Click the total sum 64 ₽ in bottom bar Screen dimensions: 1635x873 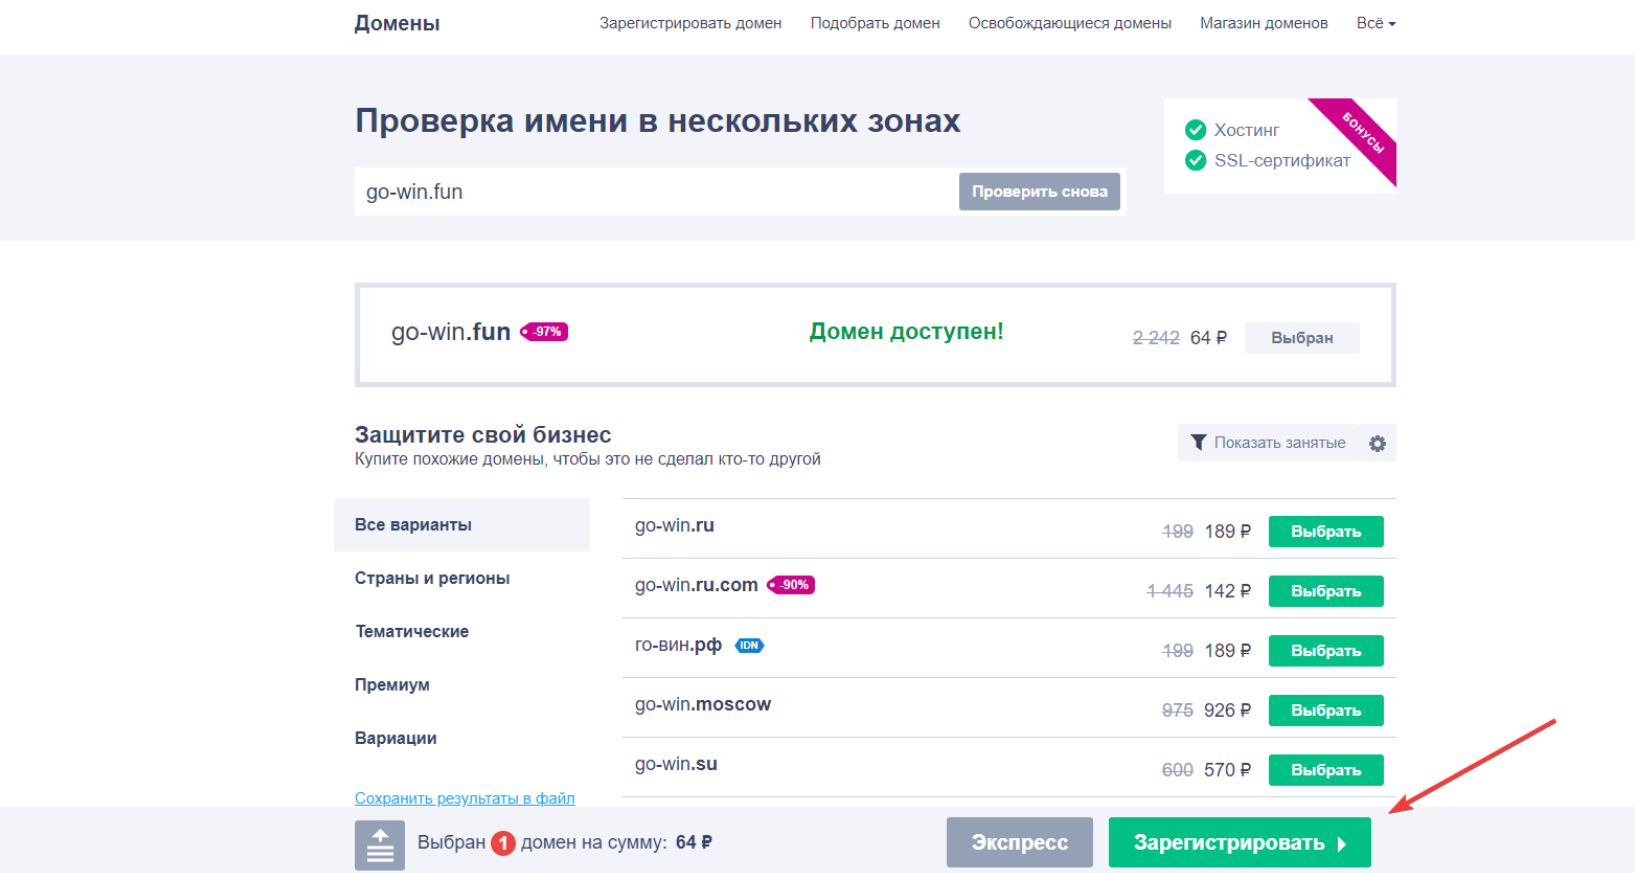(x=694, y=843)
